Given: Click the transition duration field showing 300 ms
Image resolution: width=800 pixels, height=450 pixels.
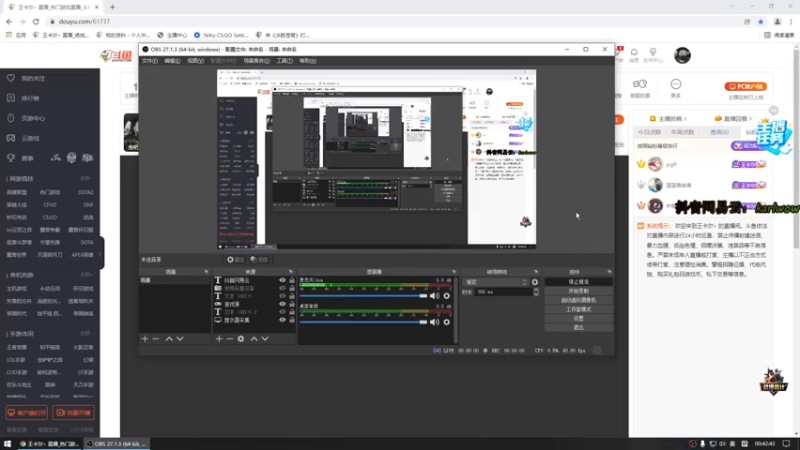Looking at the screenshot, I should [x=503, y=292].
